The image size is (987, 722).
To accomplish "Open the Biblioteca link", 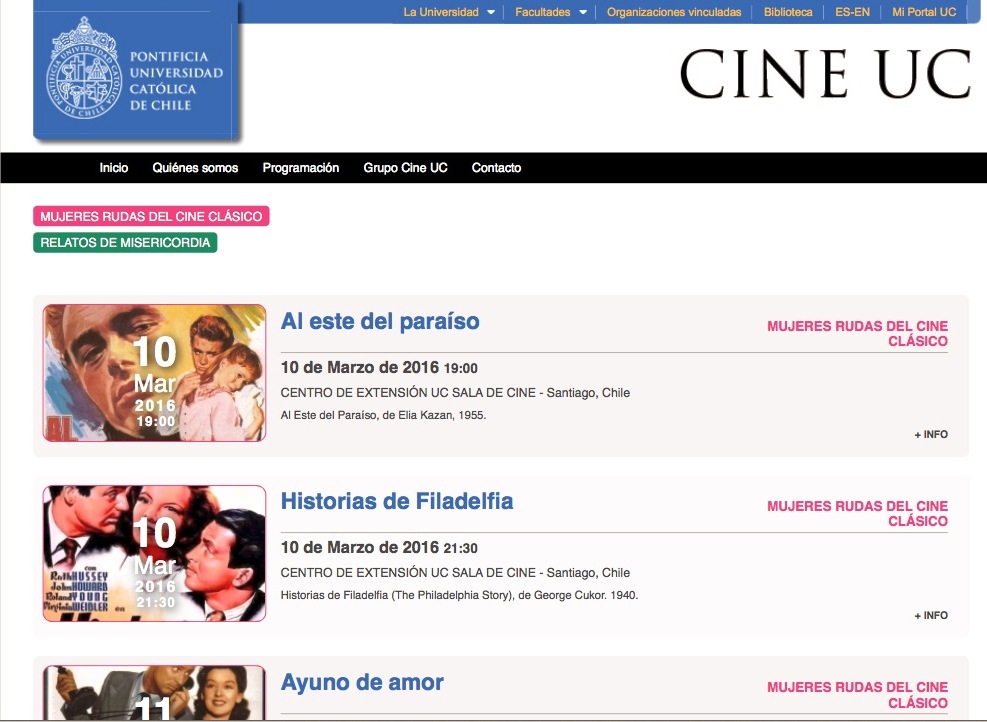I will click(x=788, y=12).
